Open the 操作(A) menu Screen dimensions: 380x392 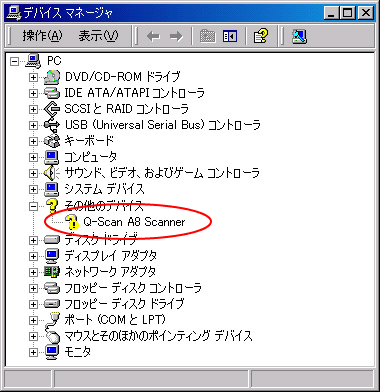click(42, 36)
